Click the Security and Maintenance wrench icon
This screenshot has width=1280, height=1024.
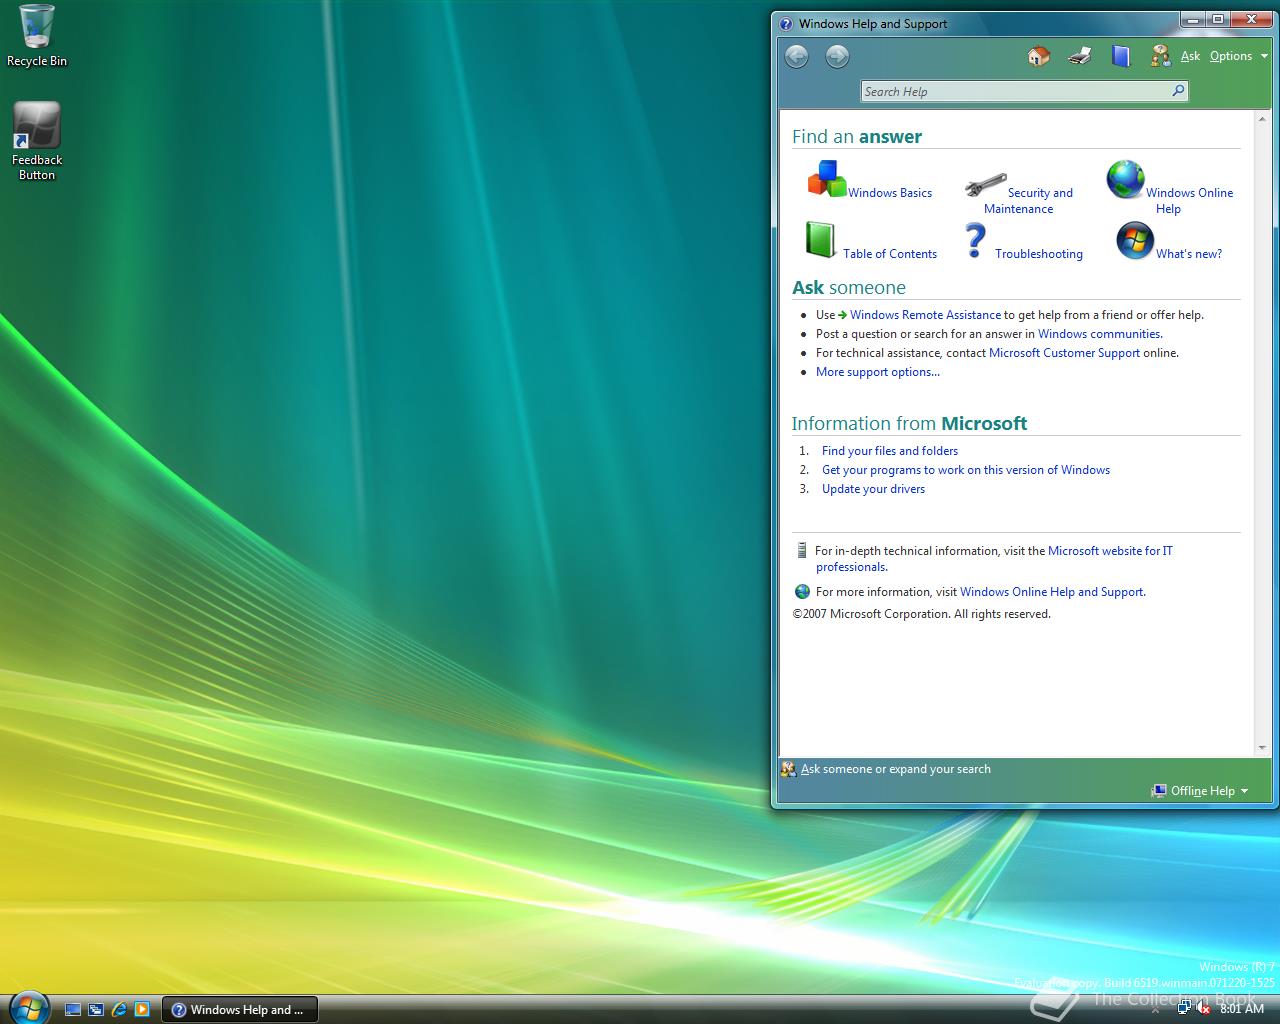pos(985,186)
